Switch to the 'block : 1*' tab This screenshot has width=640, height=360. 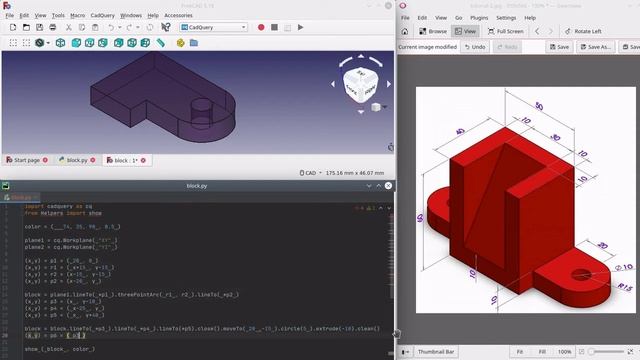126,160
